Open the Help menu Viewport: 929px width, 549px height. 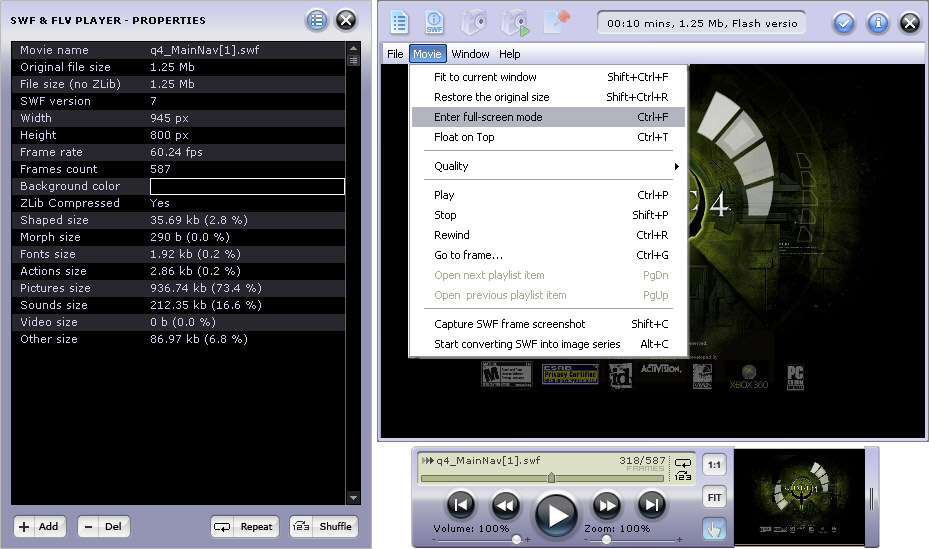[x=510, y=54]
